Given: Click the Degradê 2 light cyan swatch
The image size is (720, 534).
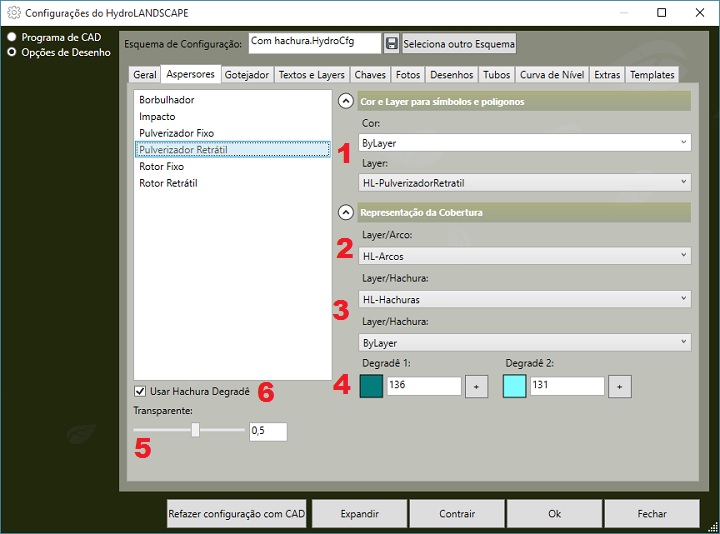Looking at the screenshot, I should click(x=514, y=387).
